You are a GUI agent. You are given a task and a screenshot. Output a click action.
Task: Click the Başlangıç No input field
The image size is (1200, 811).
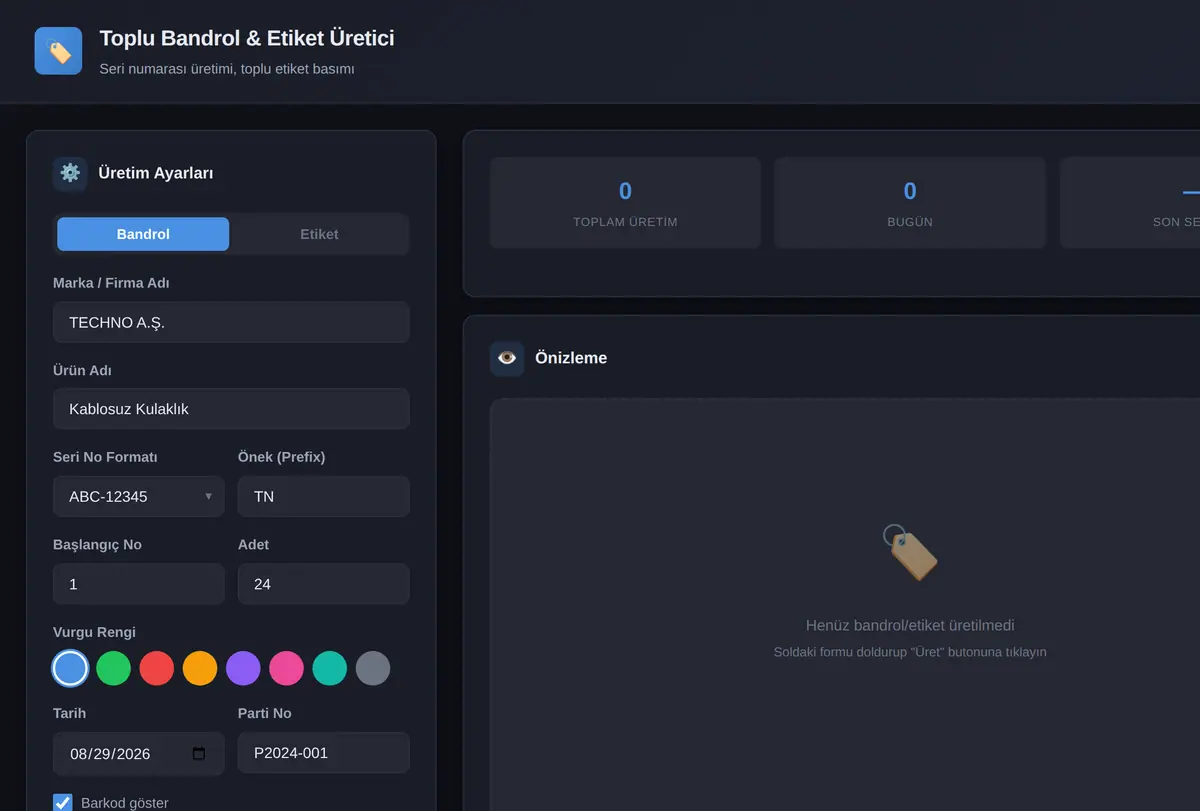pos(139,584)
